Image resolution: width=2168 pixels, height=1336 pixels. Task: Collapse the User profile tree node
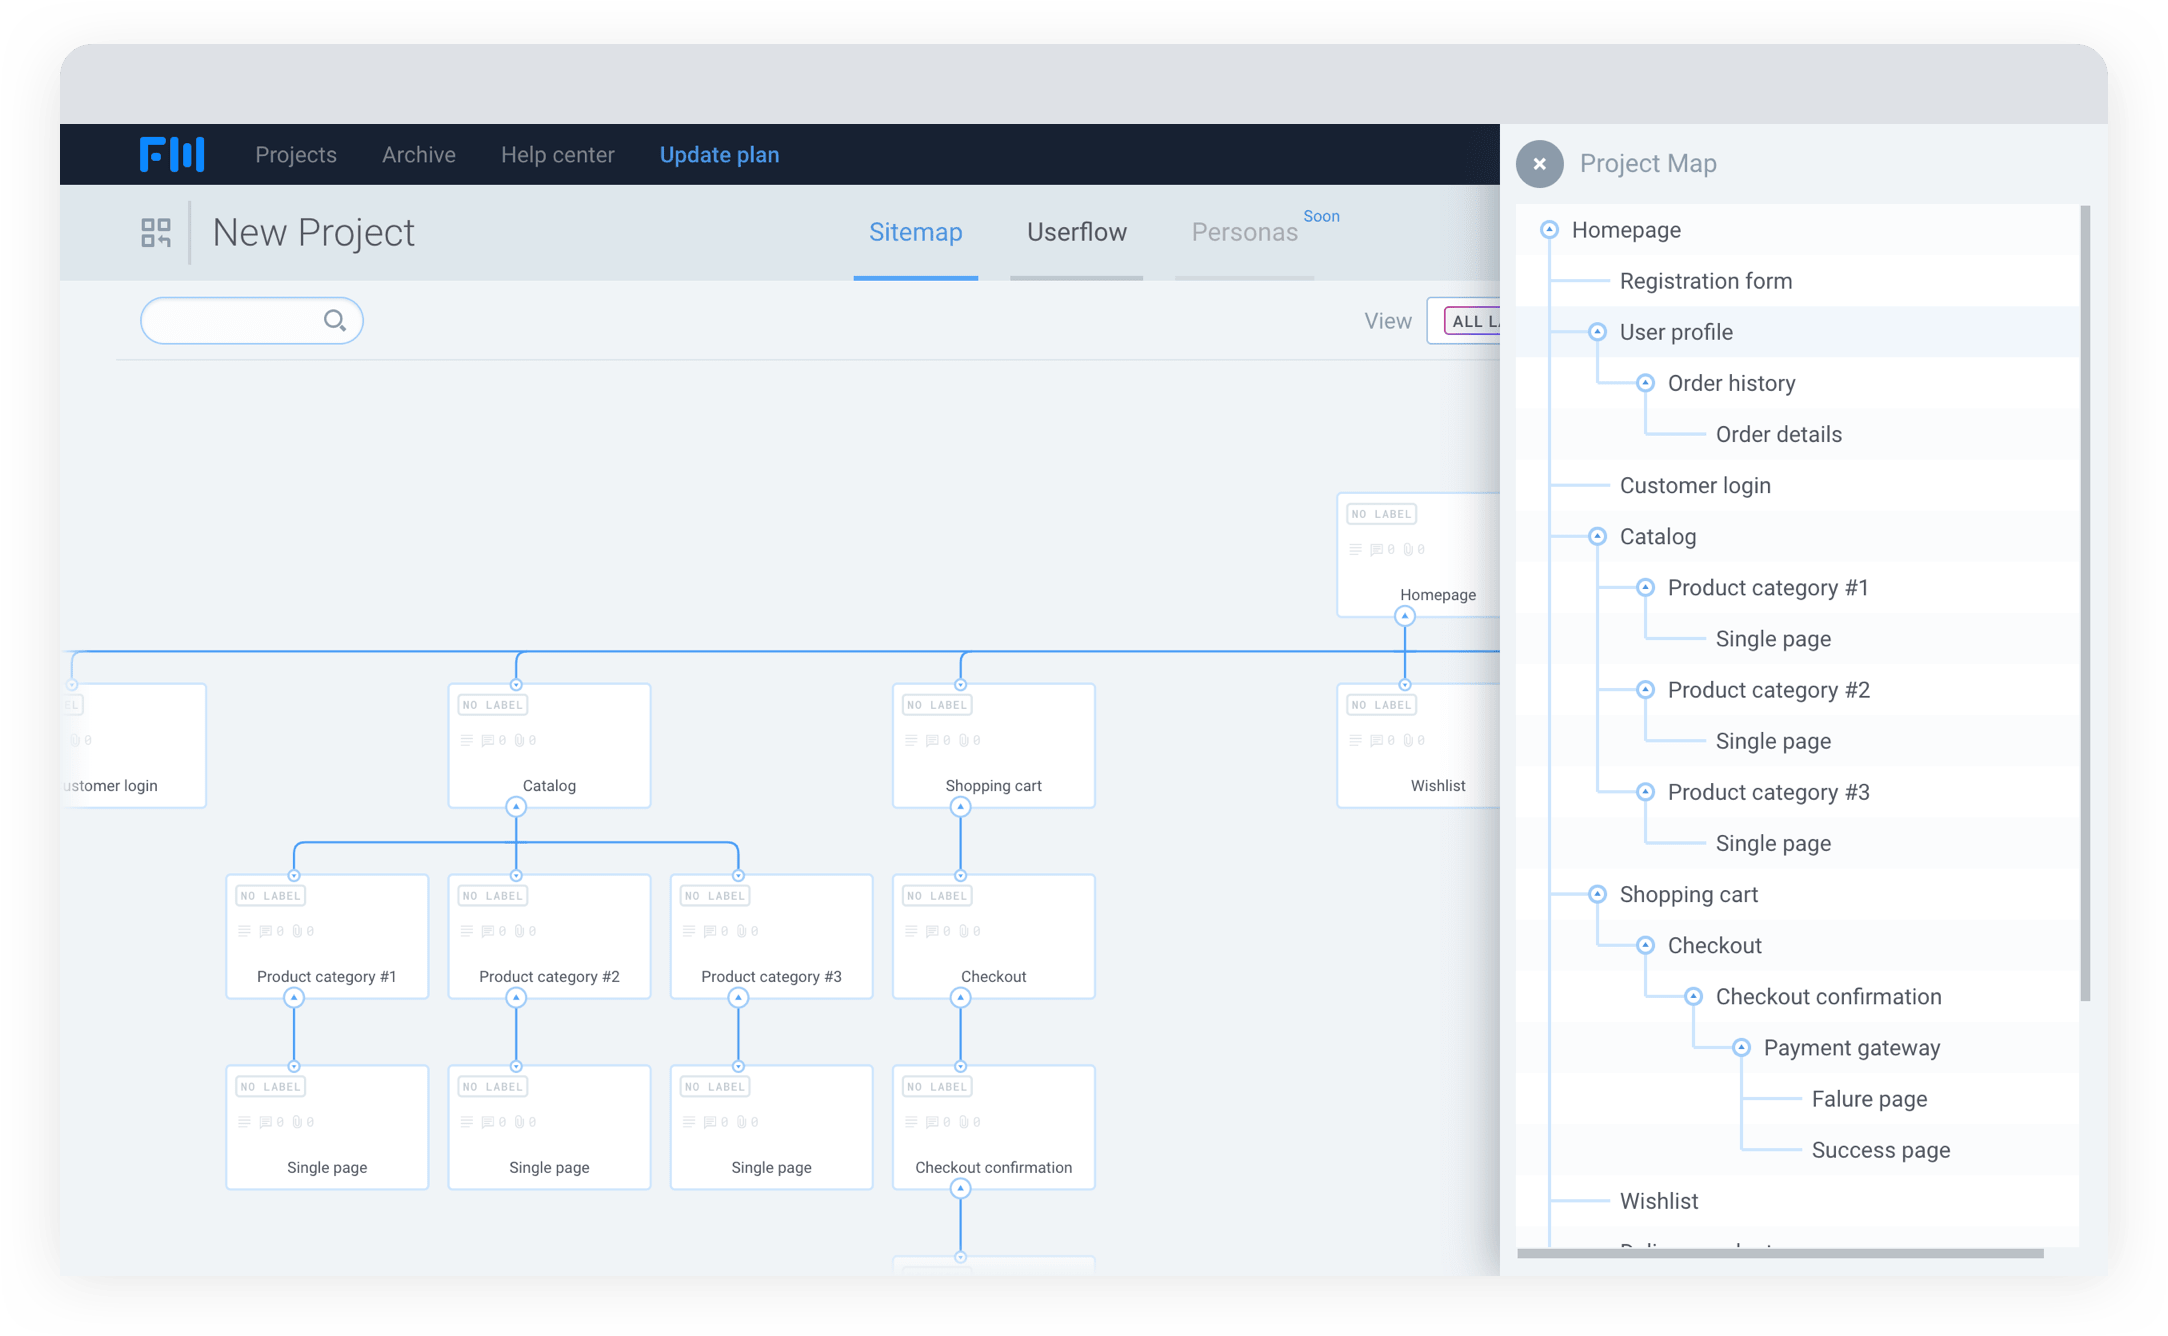[x=1597, y=332]
